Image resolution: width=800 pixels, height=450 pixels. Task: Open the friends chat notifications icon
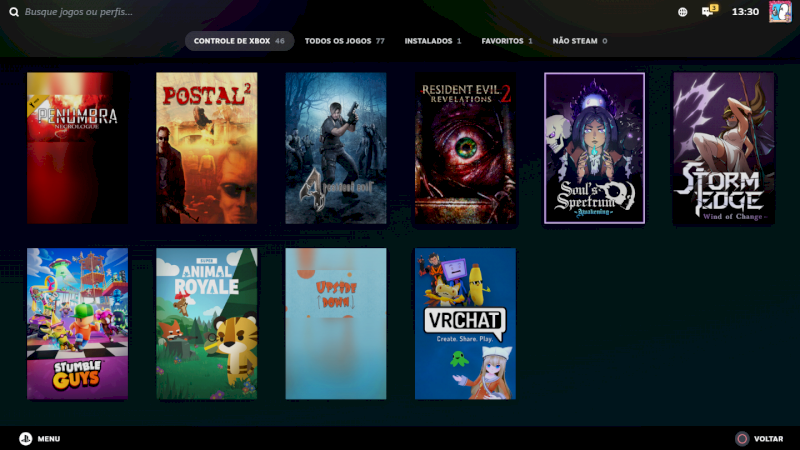[709, 11]
